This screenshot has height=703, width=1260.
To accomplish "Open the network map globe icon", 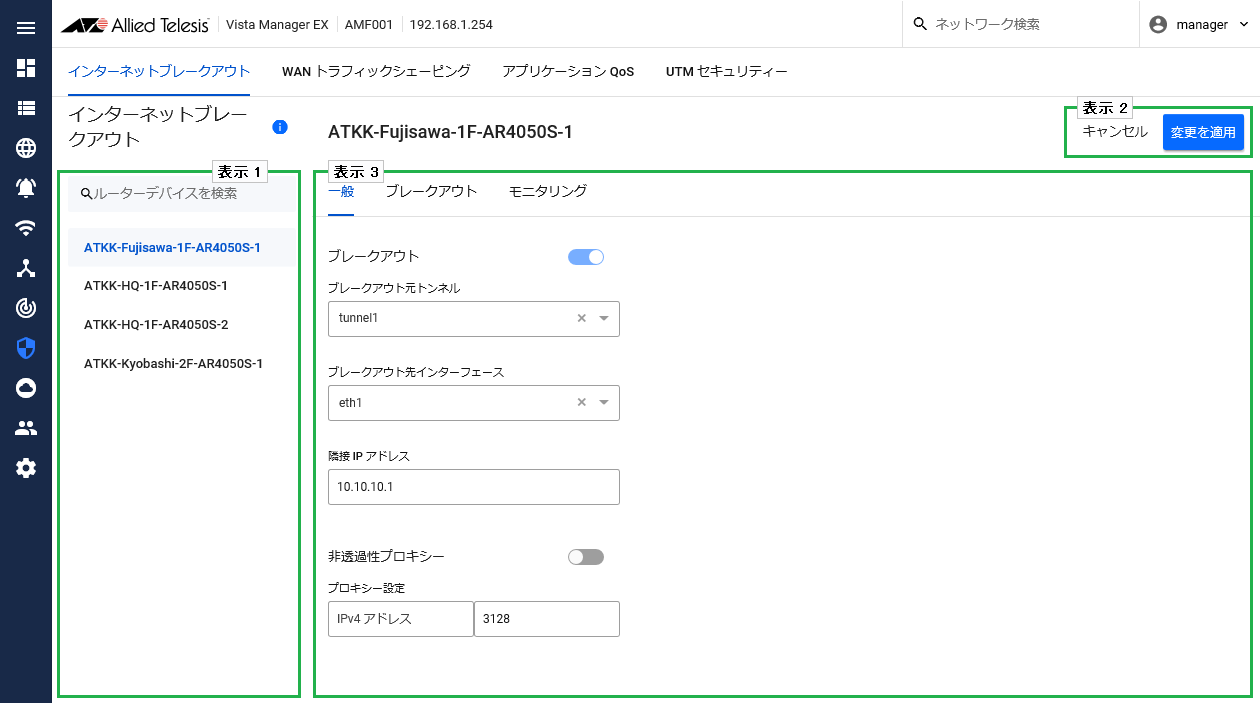I will (x=26, y=148).
